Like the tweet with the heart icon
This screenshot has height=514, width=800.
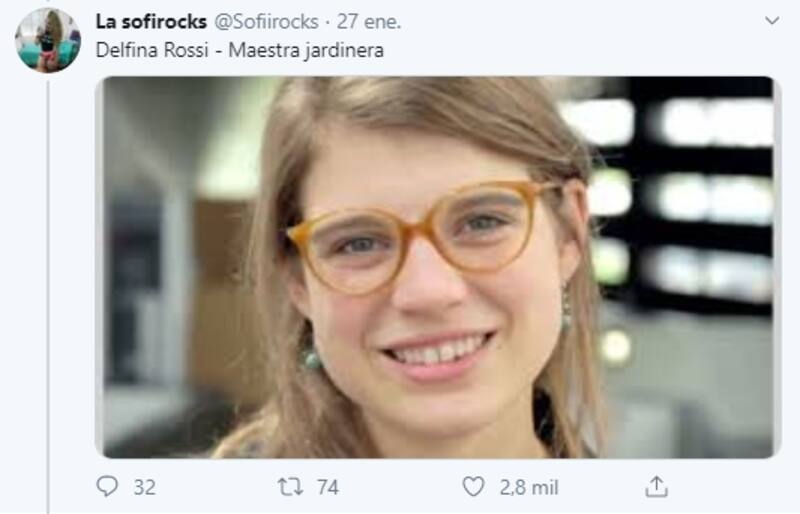coord(473,486)
